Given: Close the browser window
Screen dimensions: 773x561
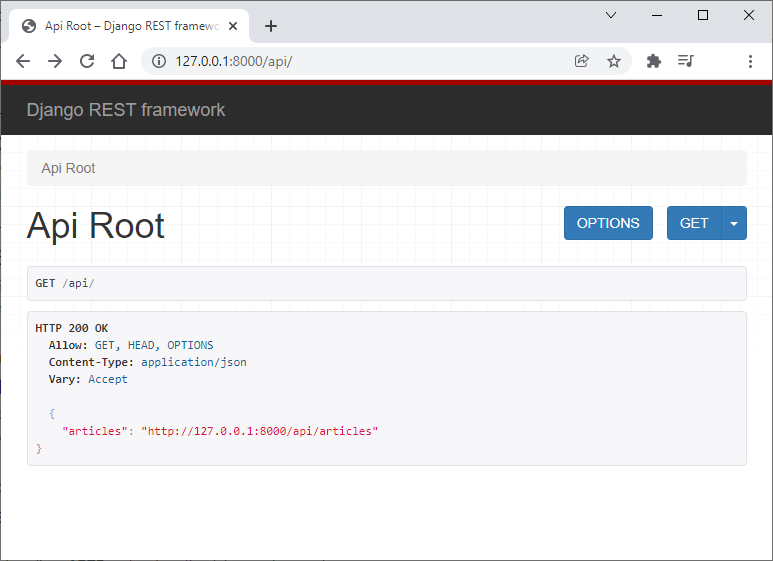Looking at the screenshot, I should pyautogui.click(x=749, y=15).
